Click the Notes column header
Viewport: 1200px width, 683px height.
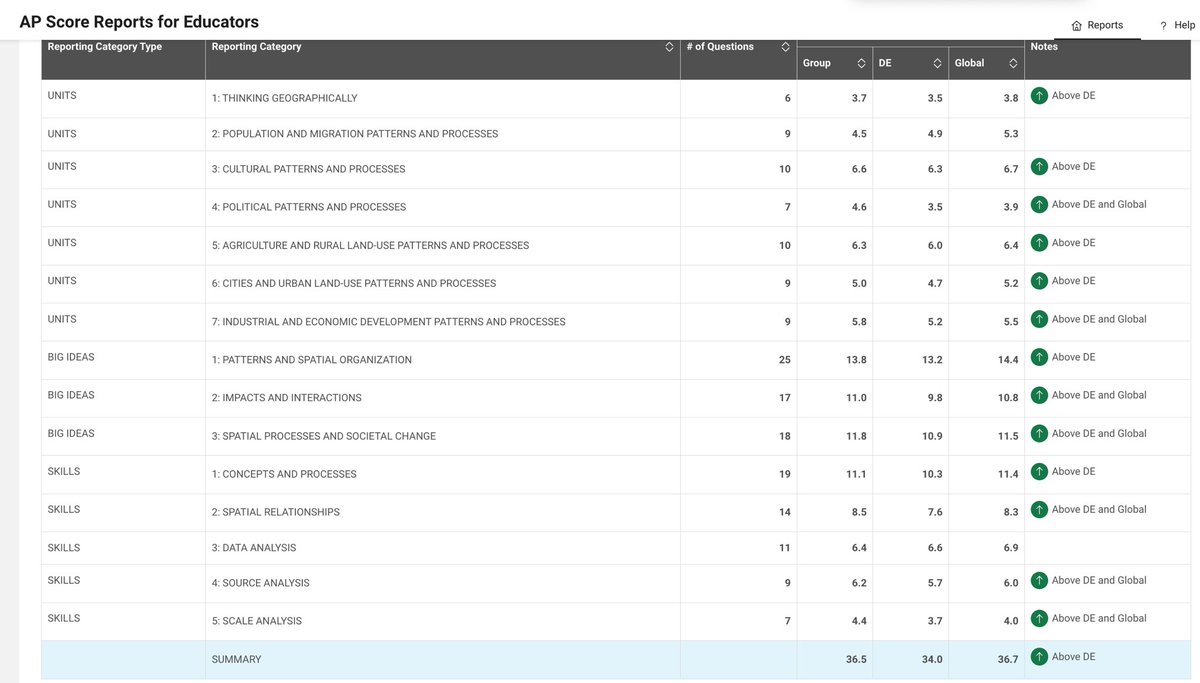click(x=1044, y=47)
